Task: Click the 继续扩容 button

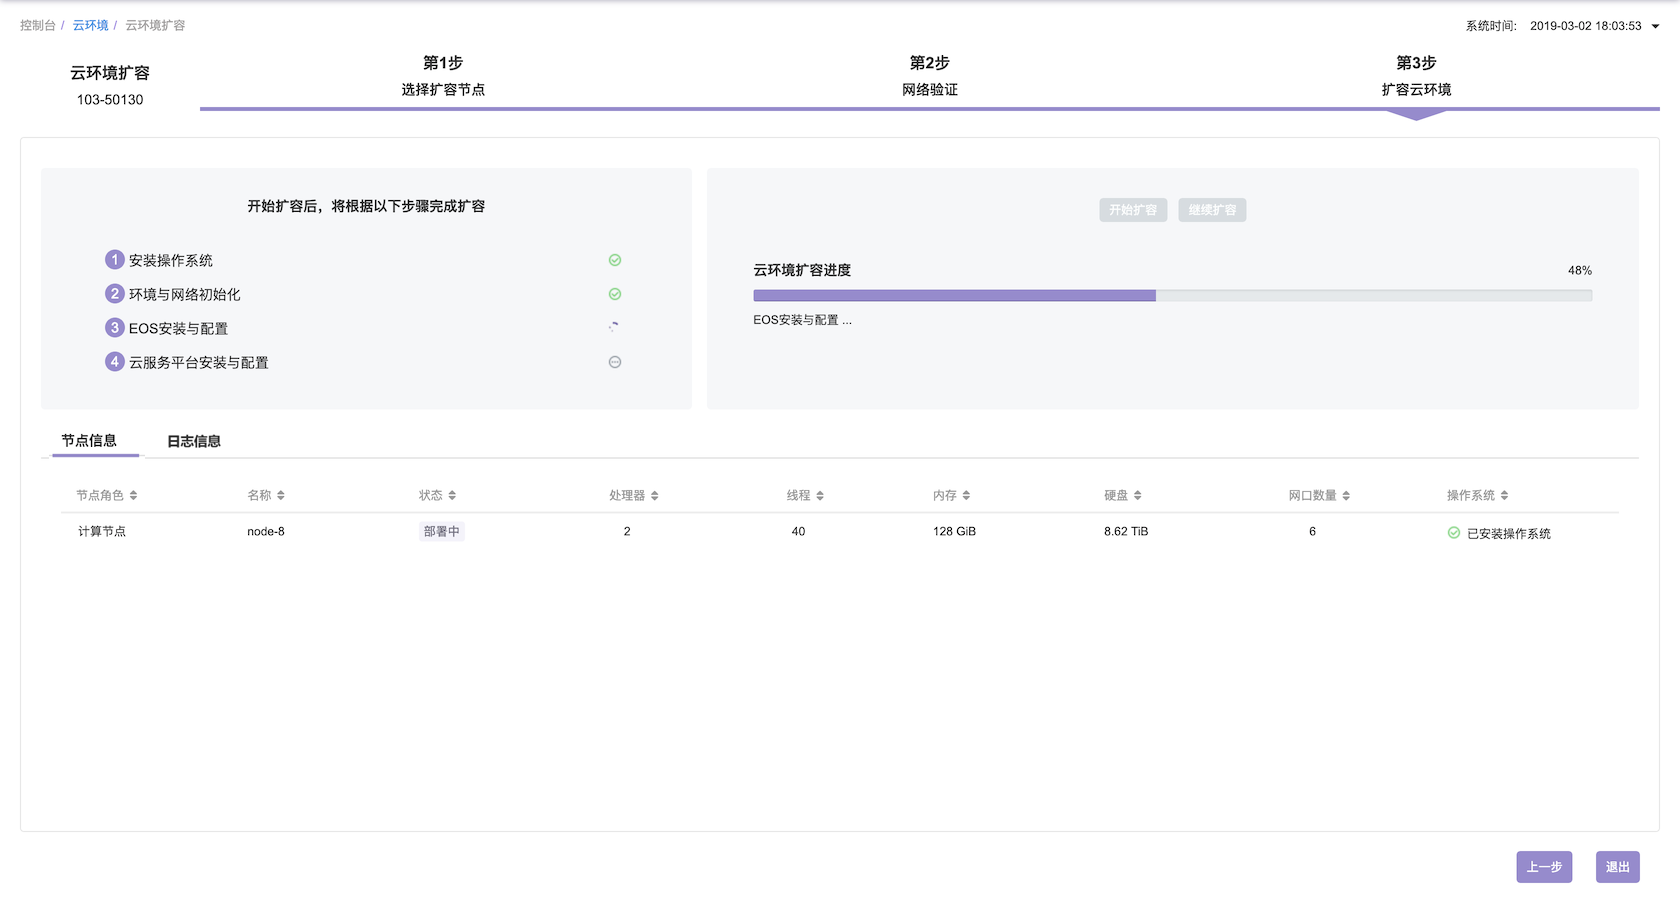Action: (1212, 210)
